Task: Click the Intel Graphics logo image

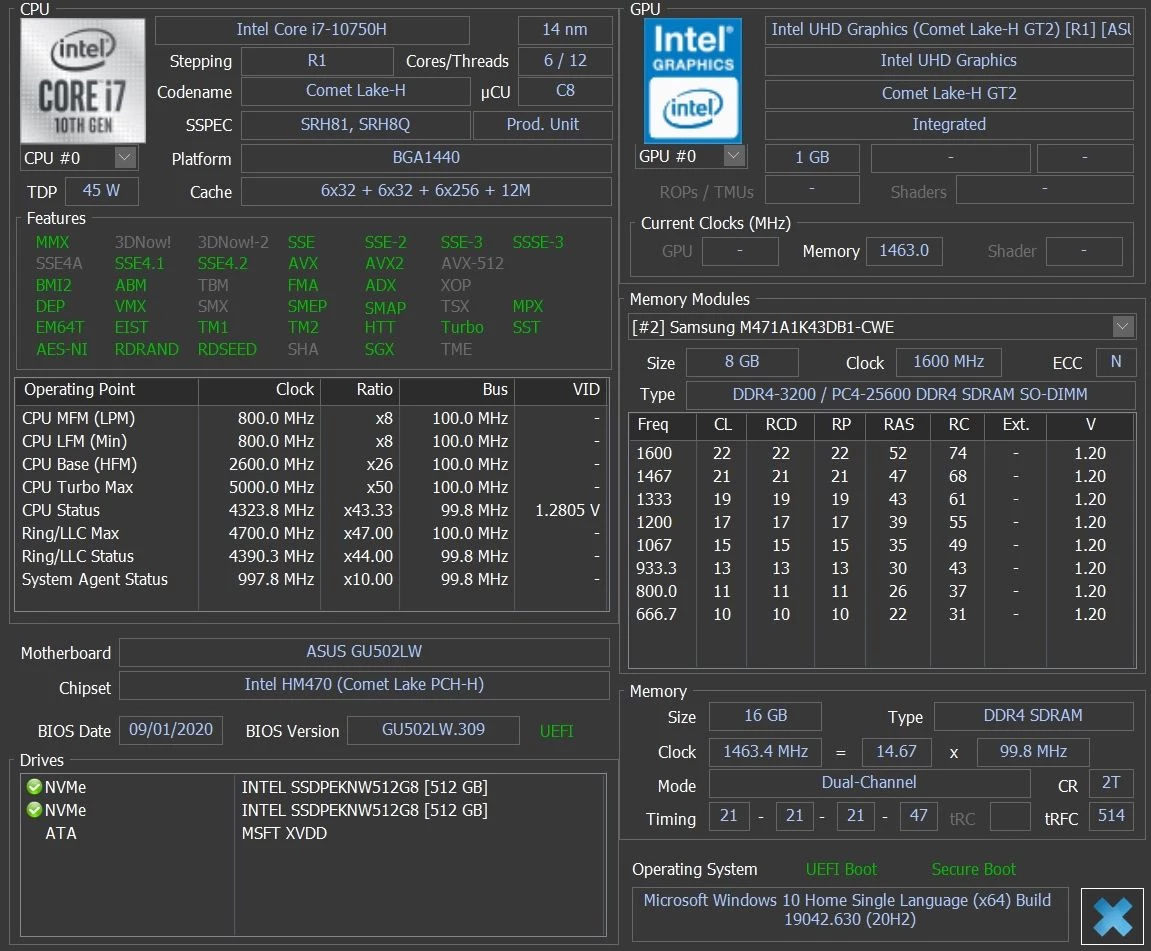Action: 692,80
